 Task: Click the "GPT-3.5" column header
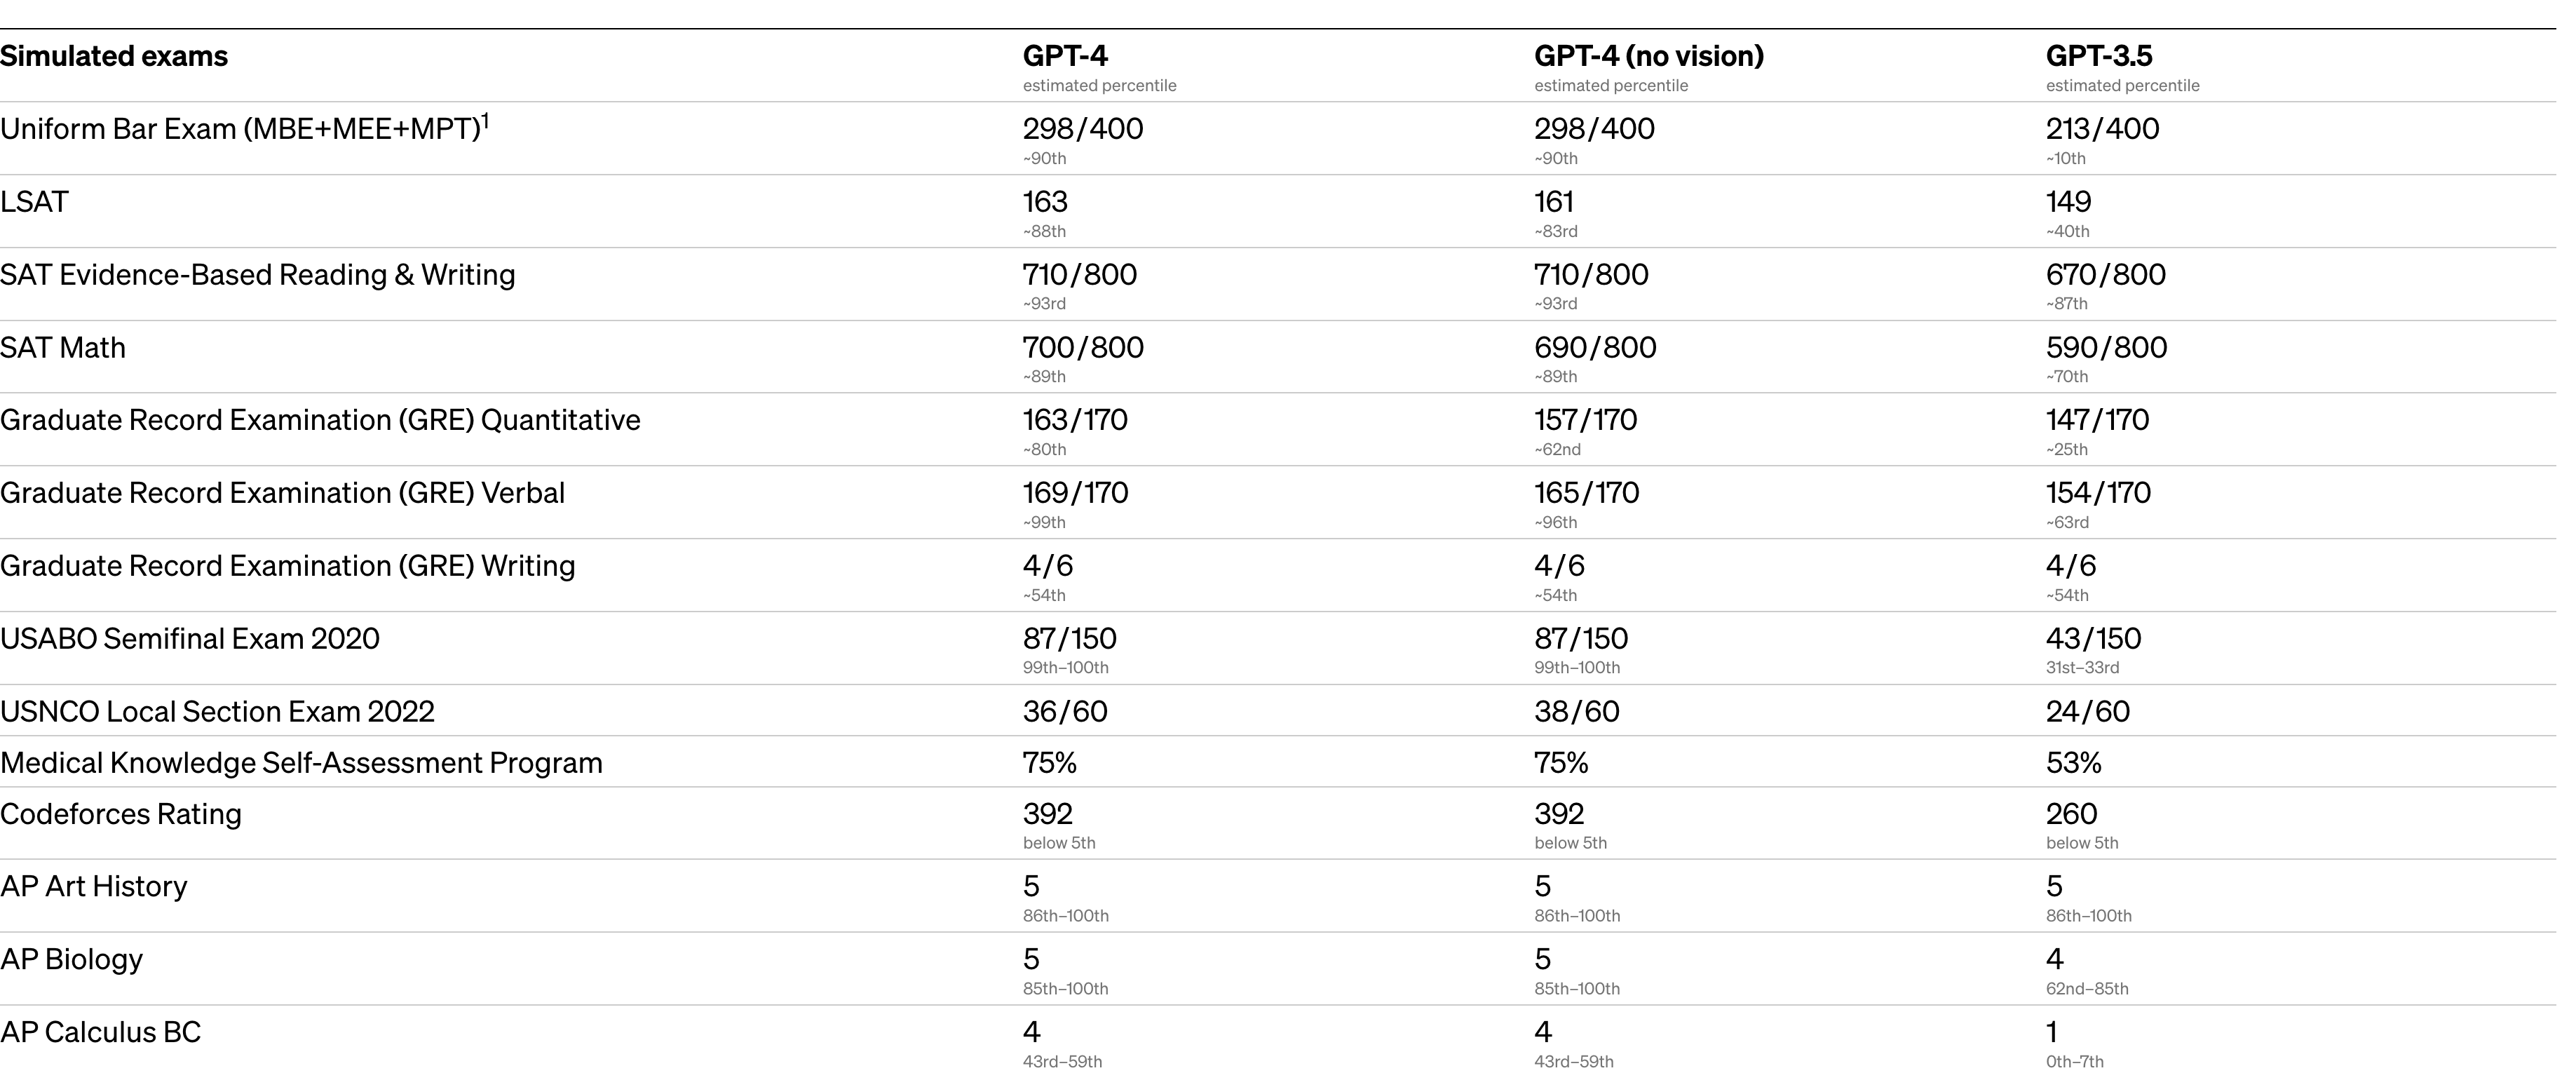click(x=2098, y=56)
